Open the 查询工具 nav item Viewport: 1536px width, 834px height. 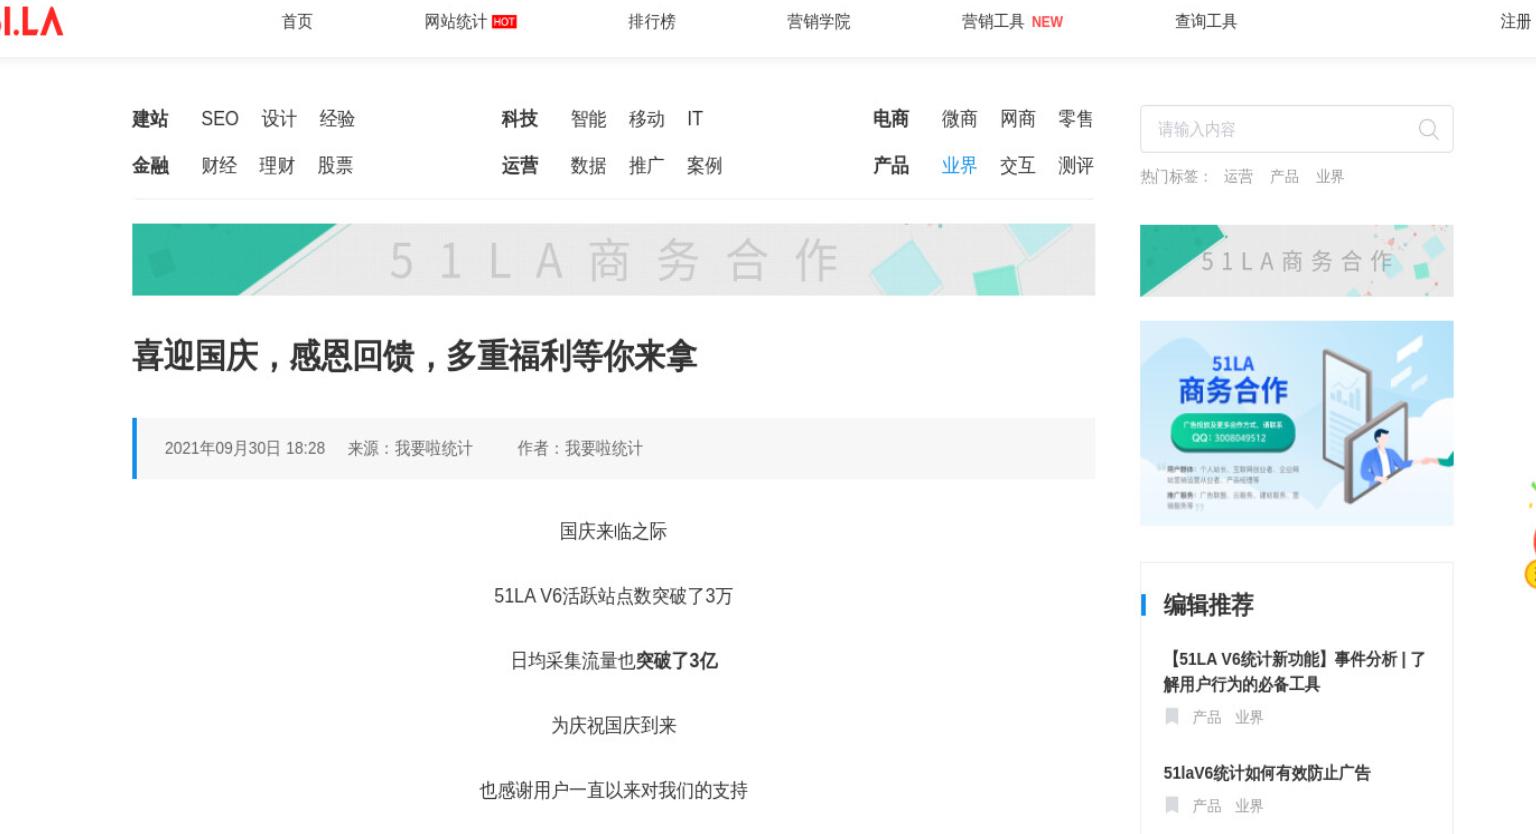(1206, 21)
